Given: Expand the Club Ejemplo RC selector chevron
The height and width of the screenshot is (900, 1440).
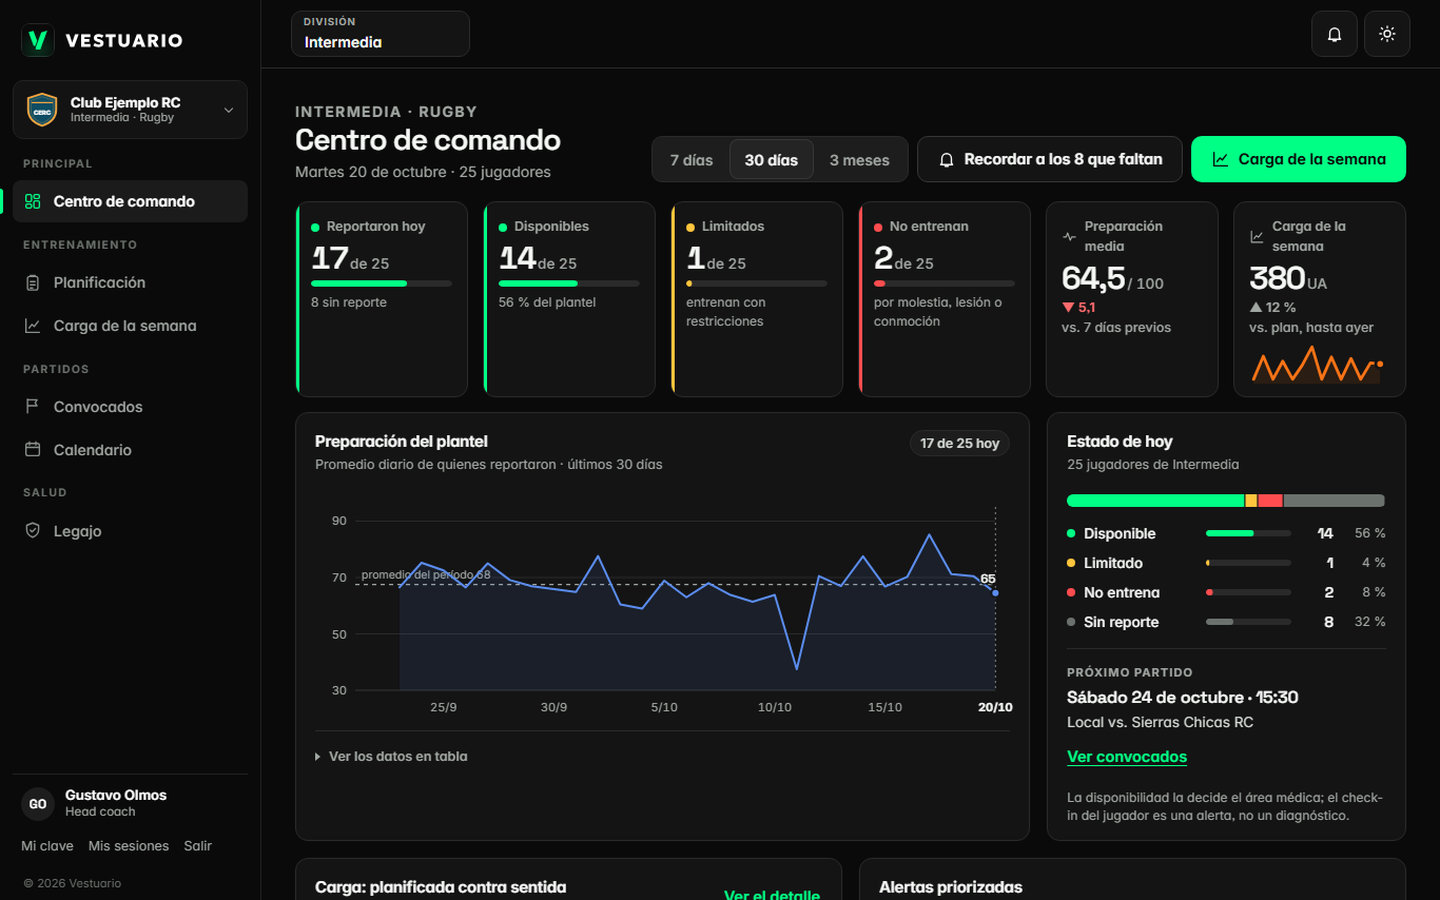Looking at the screenshot, I should 228,110.
